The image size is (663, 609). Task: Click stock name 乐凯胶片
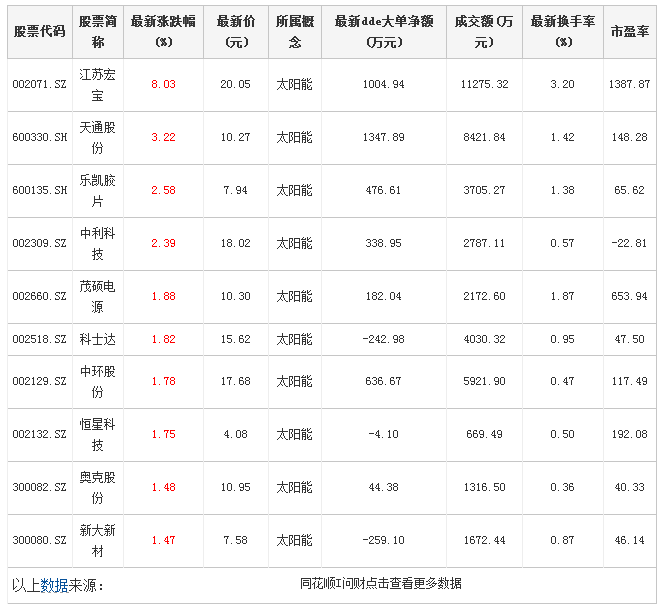[x=98, y=190]
